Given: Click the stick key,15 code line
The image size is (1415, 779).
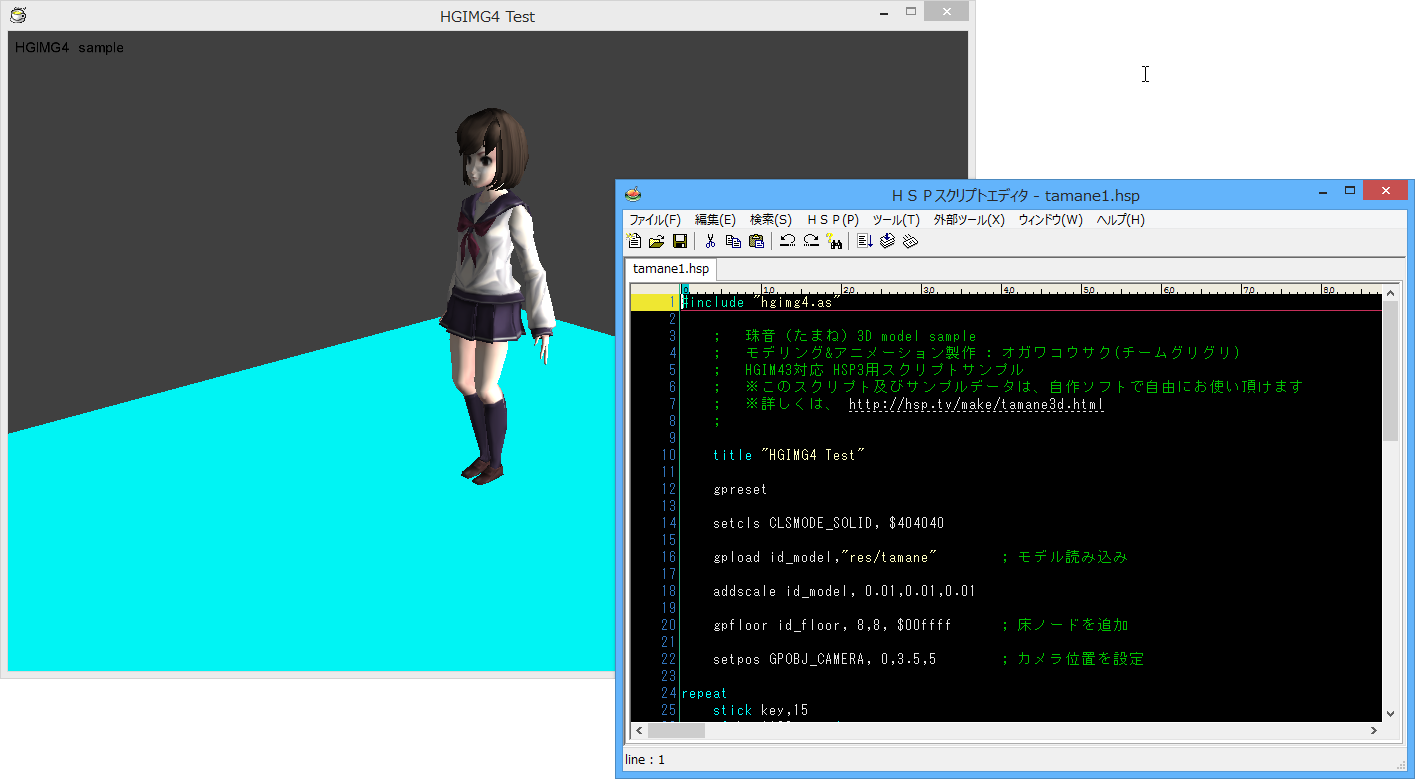Looking at the screenshot, I should pyautogui.click(x=760, y=710).
